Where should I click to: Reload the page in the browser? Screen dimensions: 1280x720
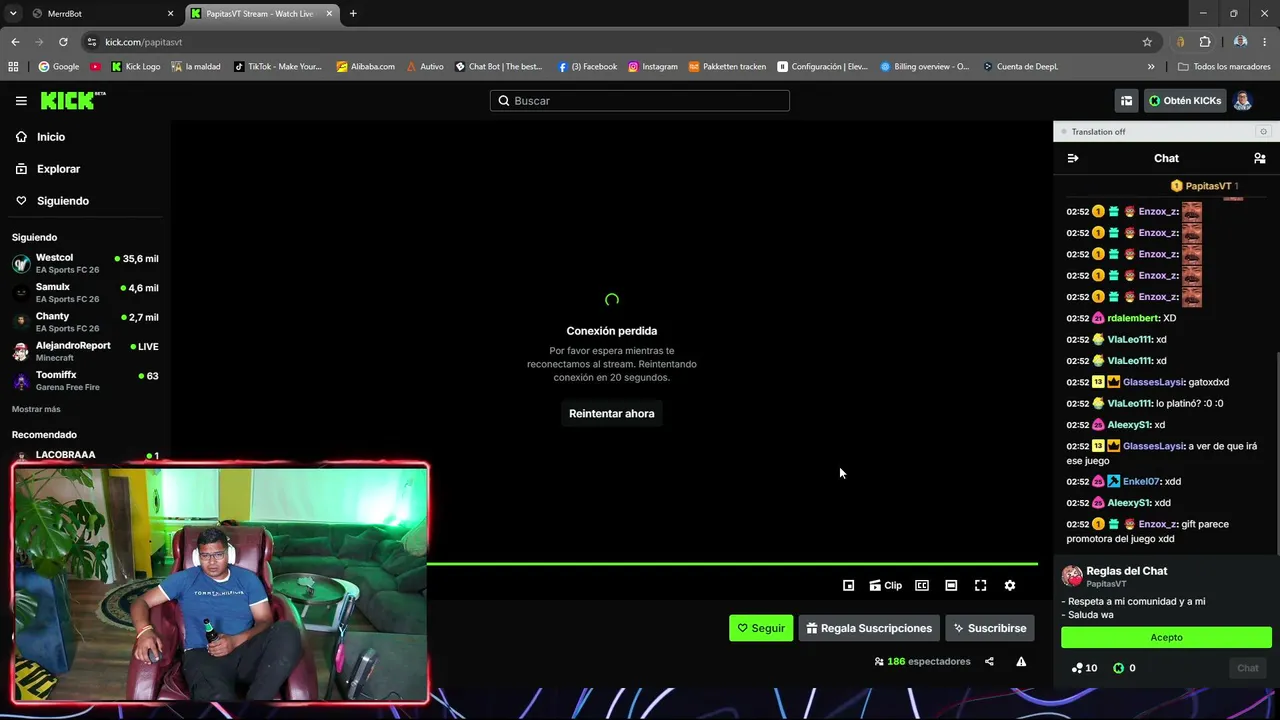pyautogui.click(x=63, y=42)
